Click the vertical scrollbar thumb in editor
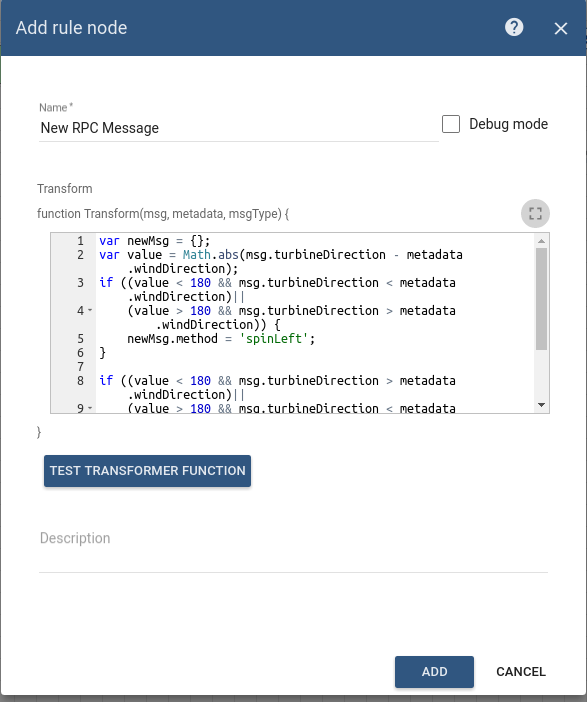 (x=541, y=299)
